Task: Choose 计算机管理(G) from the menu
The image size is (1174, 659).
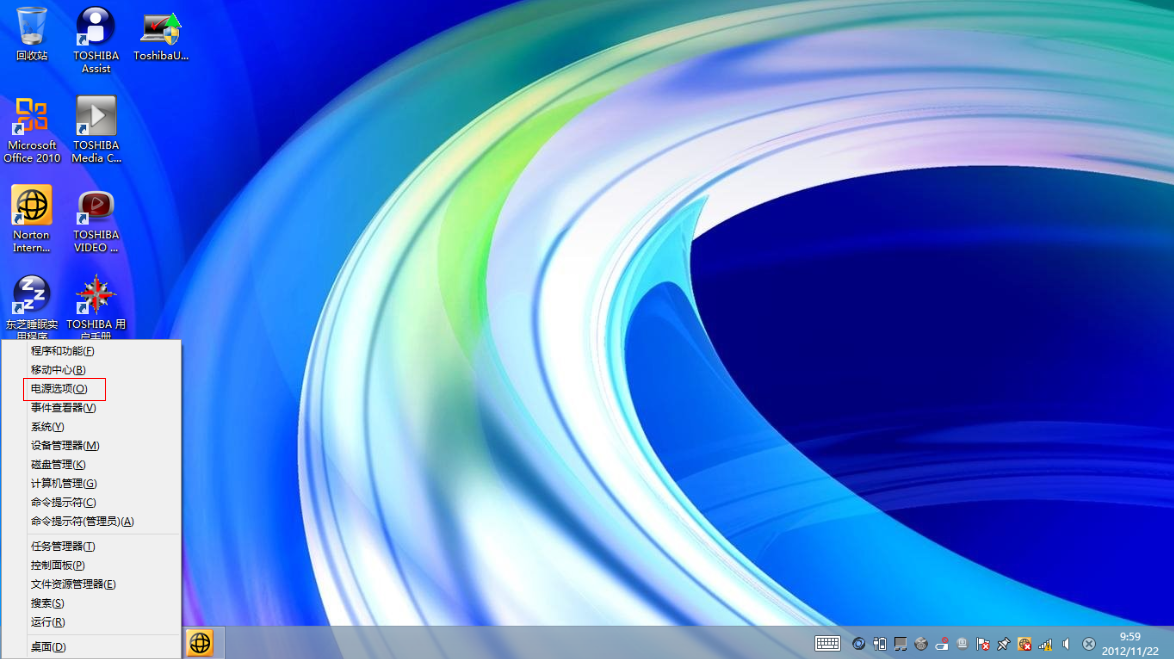Action: click(x=91, y=483)
